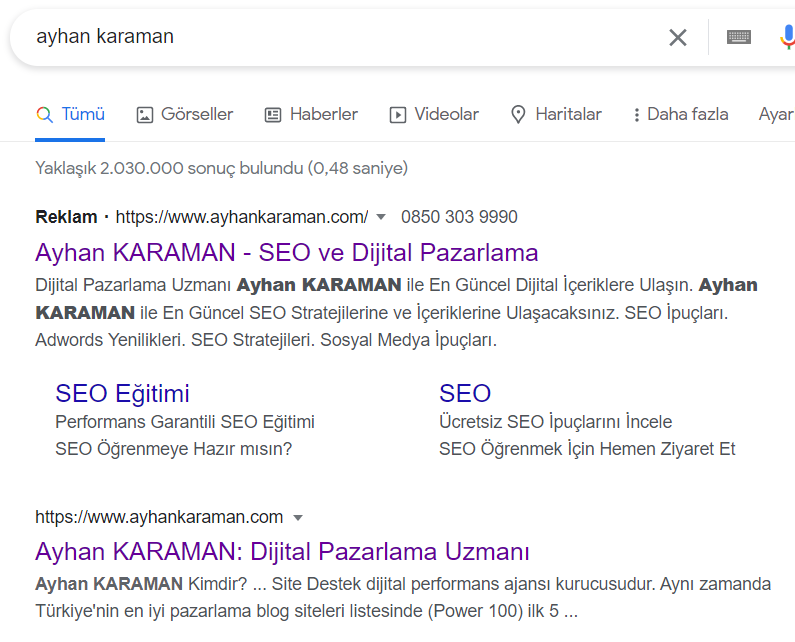
Task: Click 'SEO Öğrenmeye Hazır mısın?' text
Action: tap(173, 449)
